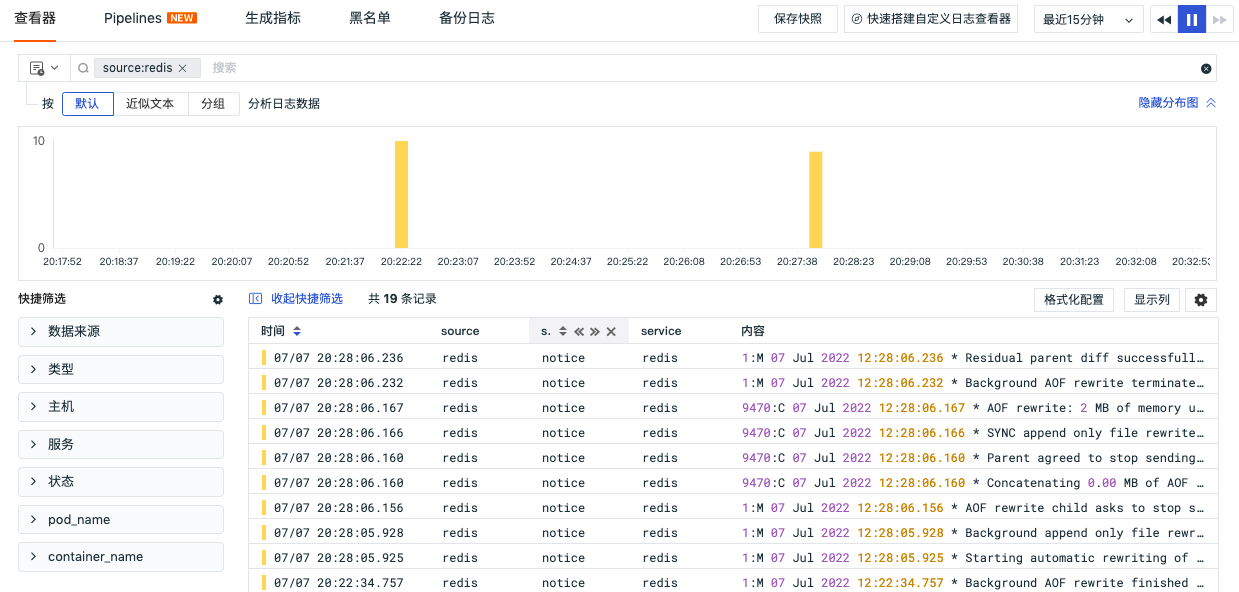Open log row at 20:28:06.156

click(733, 508)
